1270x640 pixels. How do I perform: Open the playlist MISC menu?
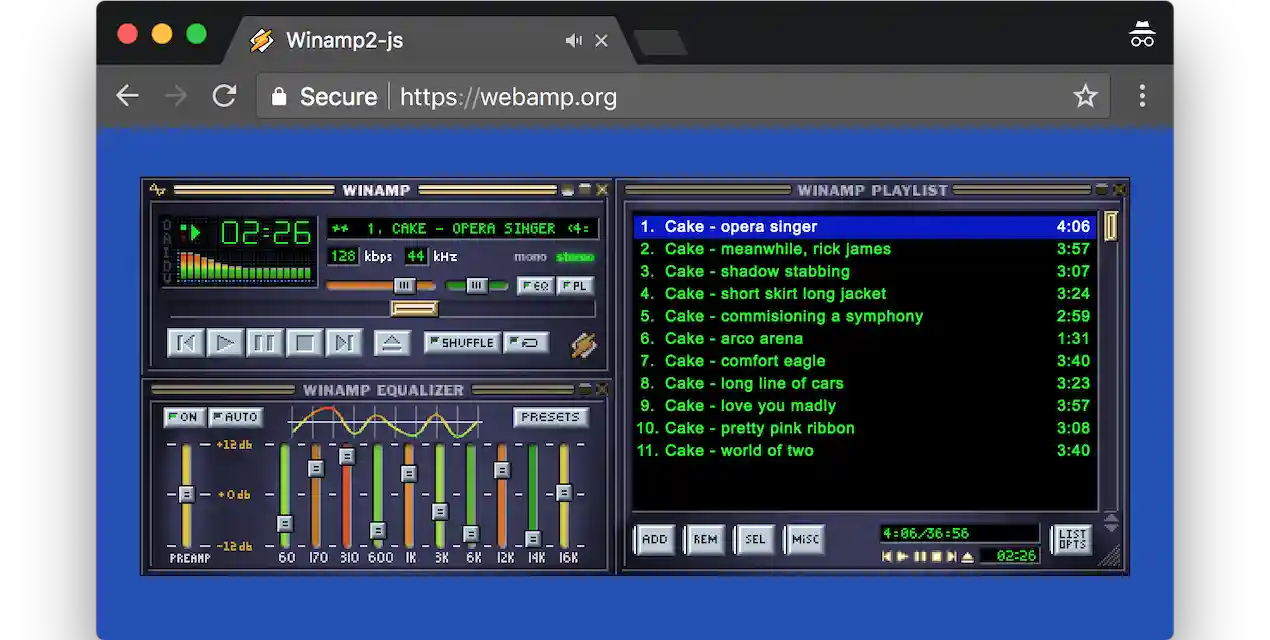805,540
